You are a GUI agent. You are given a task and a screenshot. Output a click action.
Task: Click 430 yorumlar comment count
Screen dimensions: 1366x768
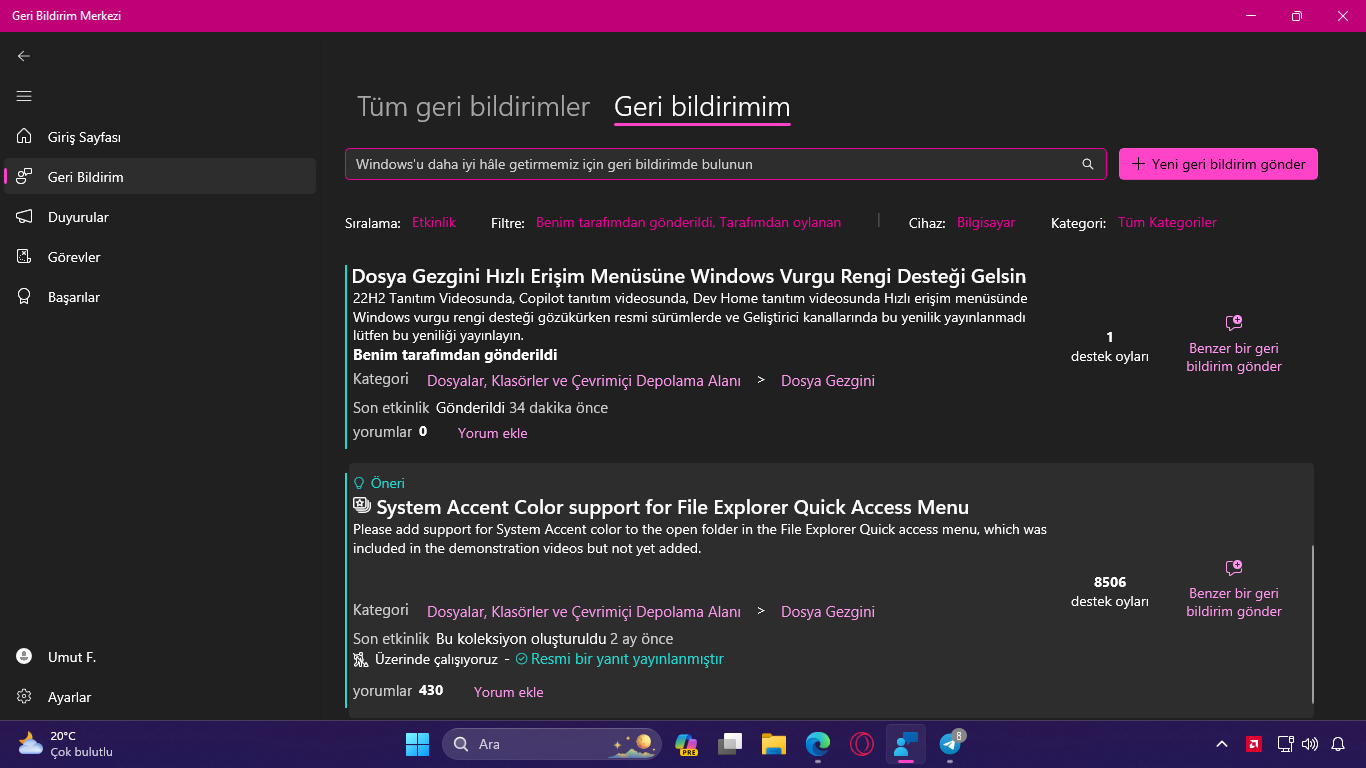point(431,691)
